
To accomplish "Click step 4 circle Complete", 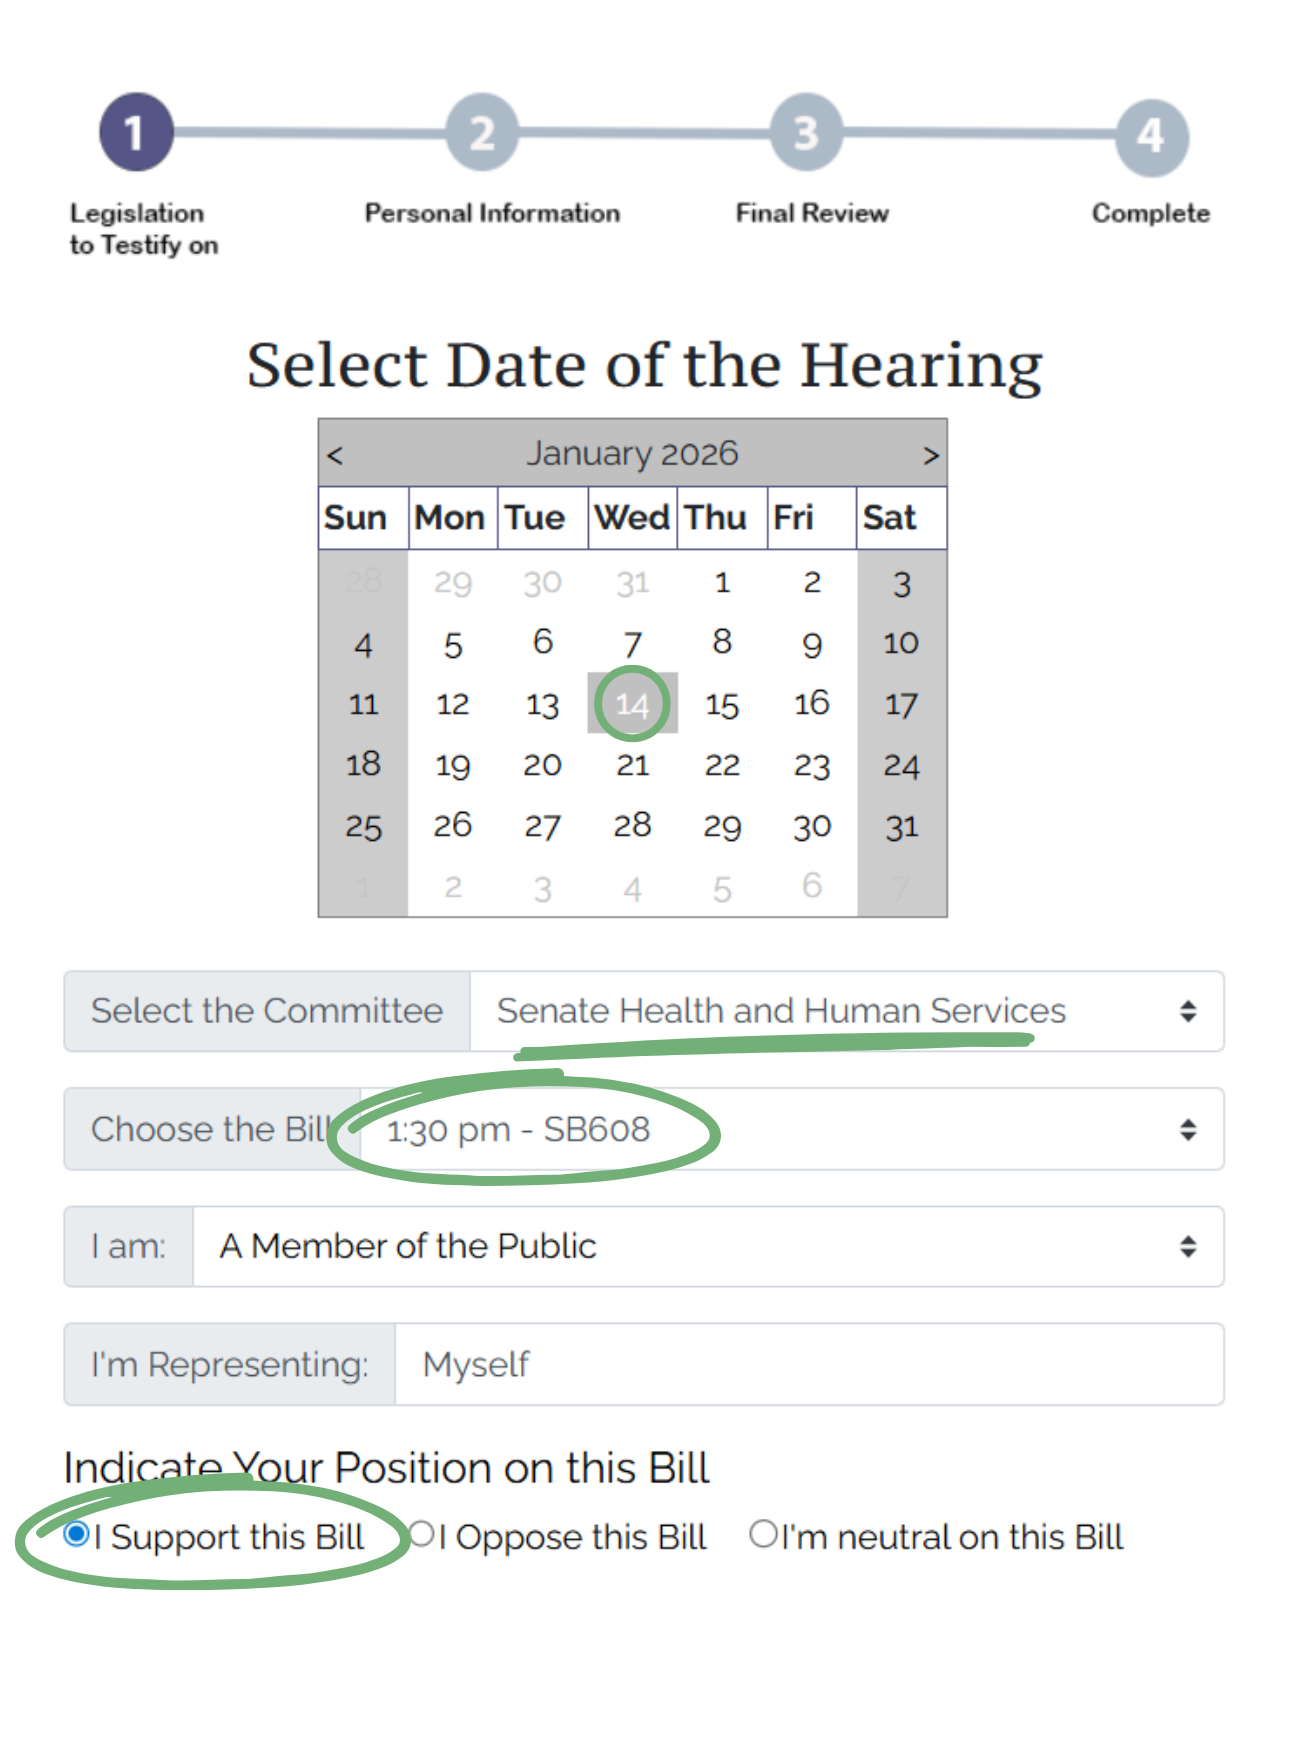I will [x=1151, y=136].
